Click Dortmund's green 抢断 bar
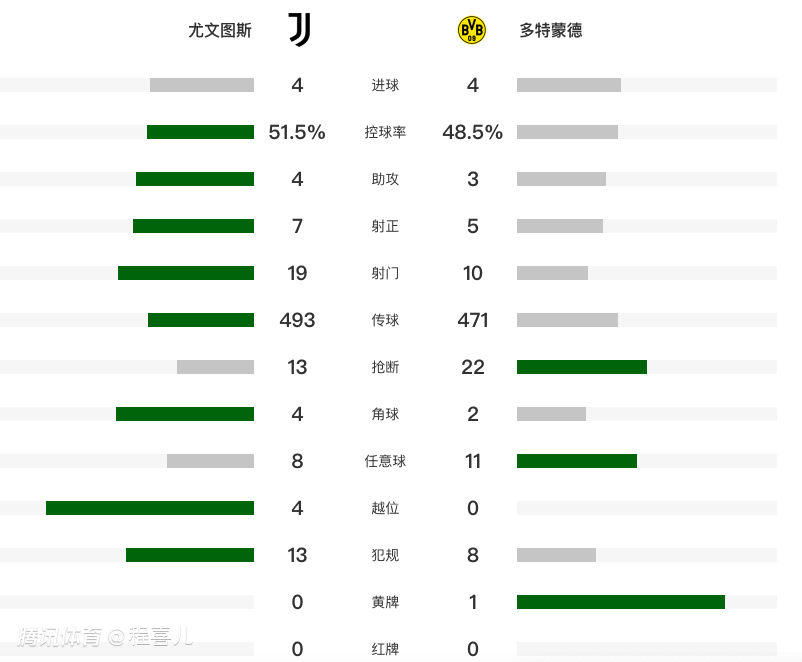 (x=581, y=367)
